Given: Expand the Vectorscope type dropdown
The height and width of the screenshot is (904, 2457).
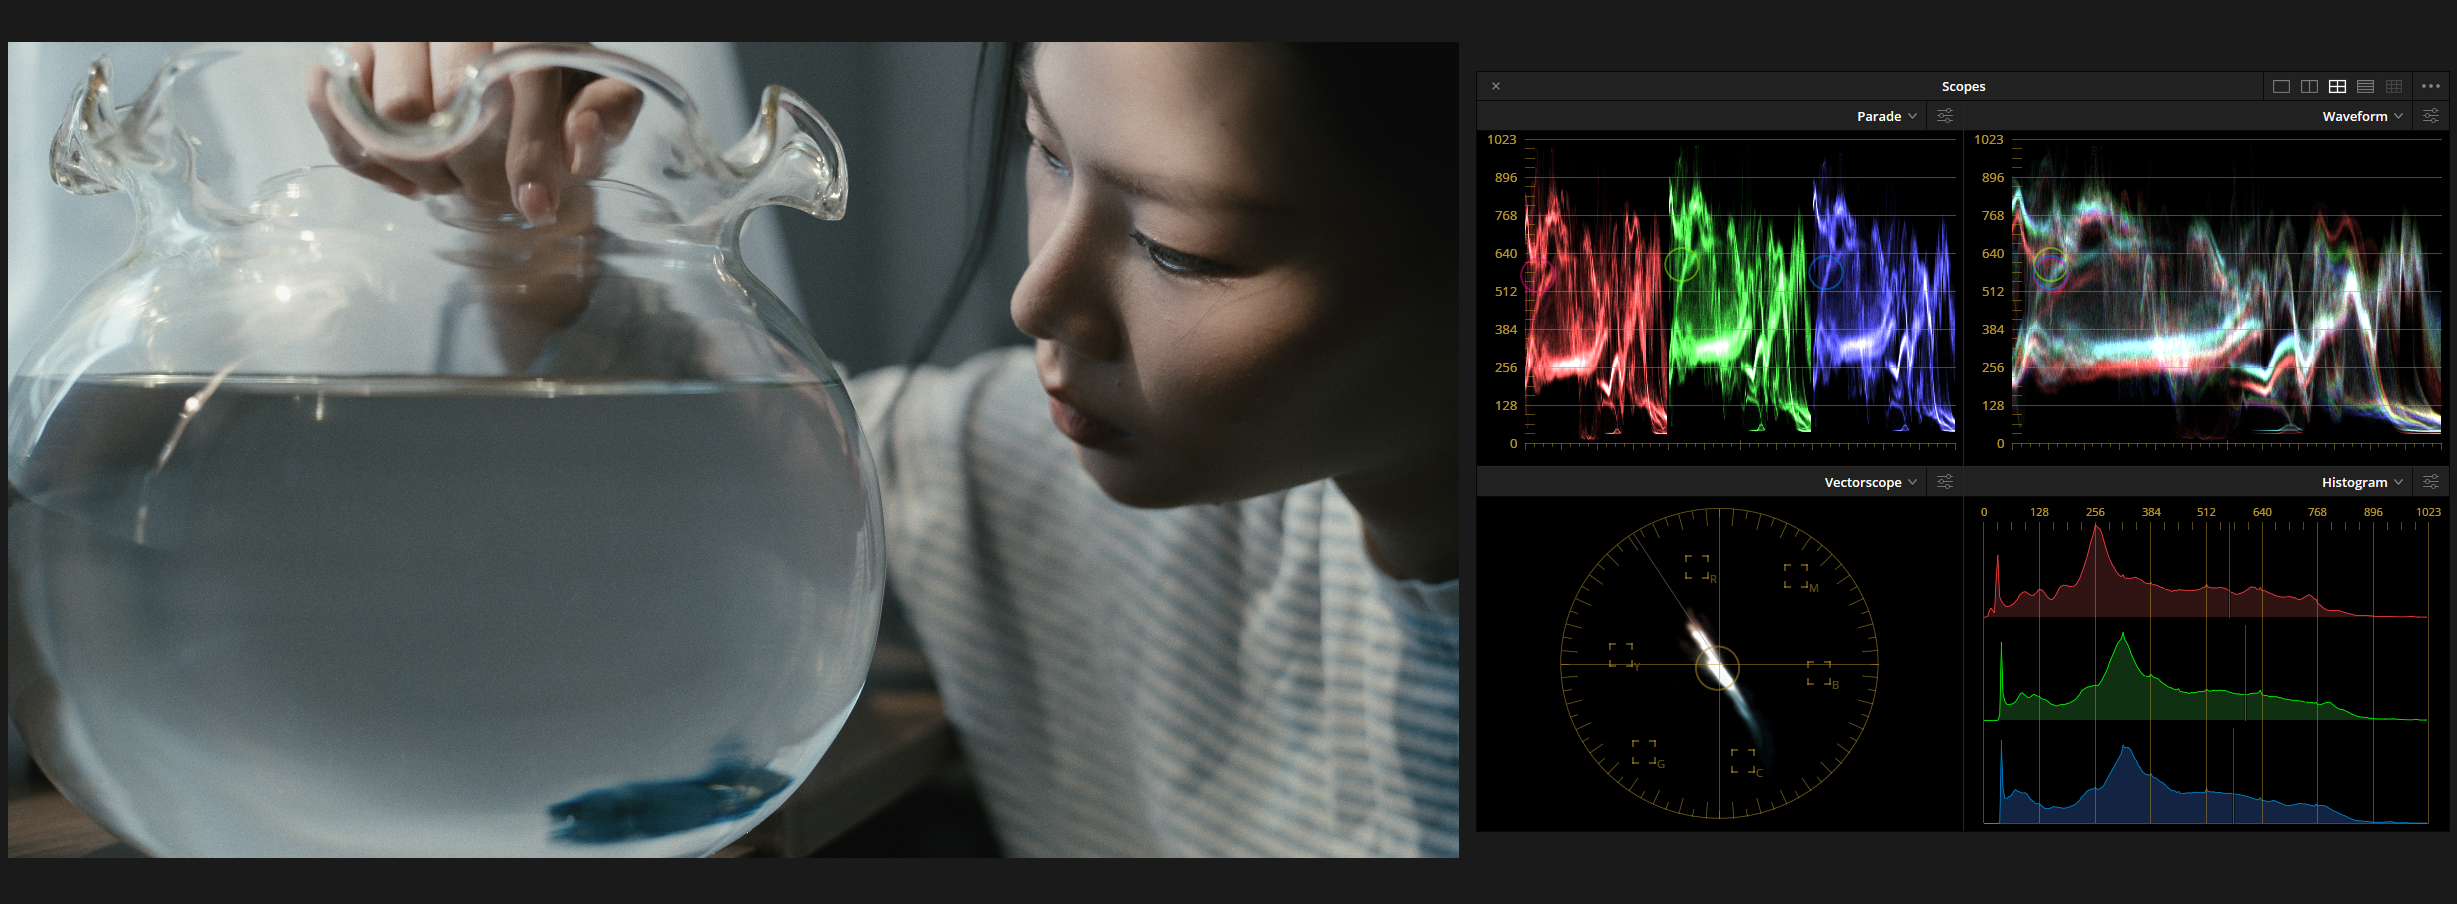Looking at the screenshot, I should [1870, 482].
